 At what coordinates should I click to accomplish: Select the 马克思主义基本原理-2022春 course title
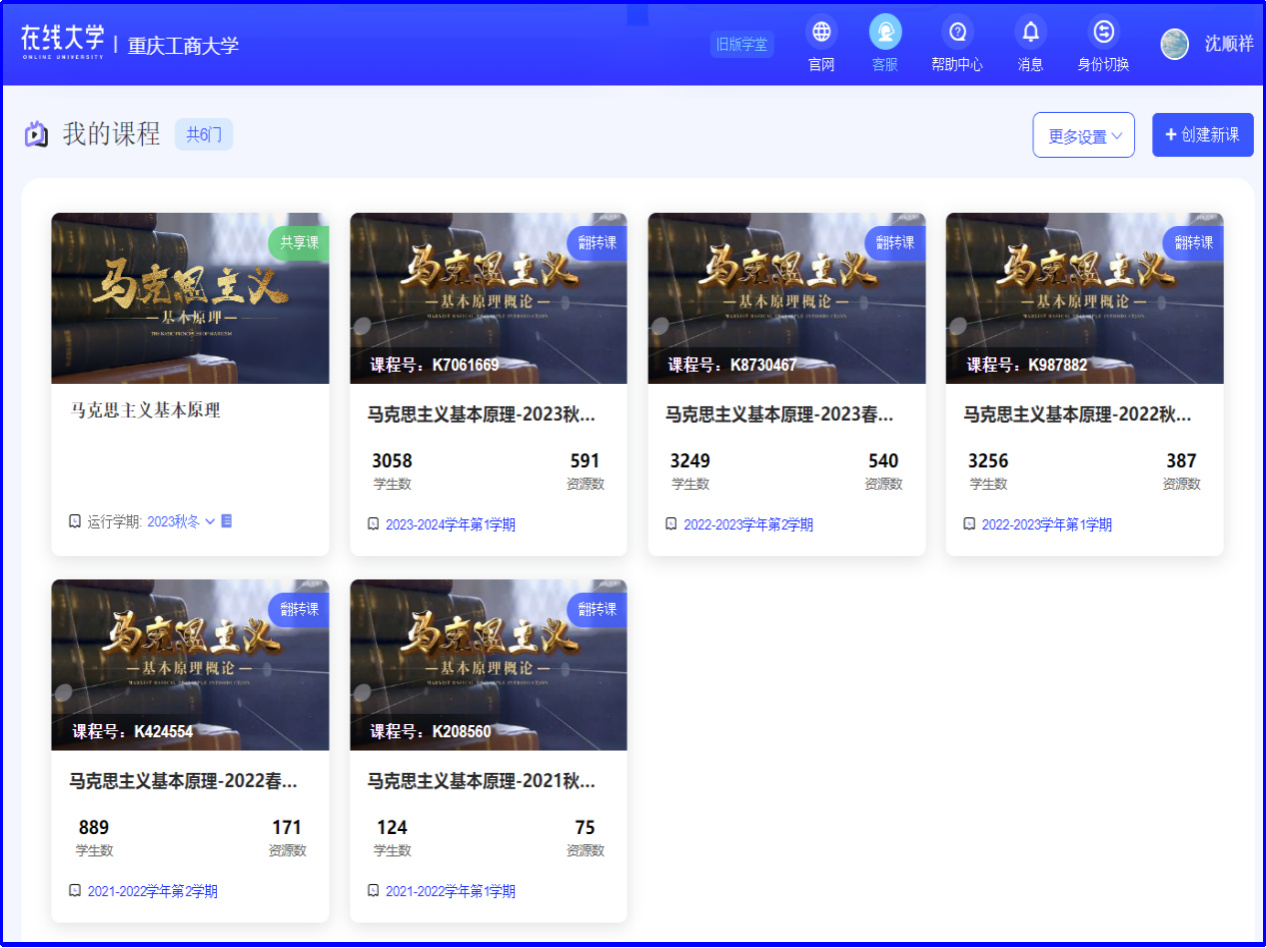pos(183,781)
